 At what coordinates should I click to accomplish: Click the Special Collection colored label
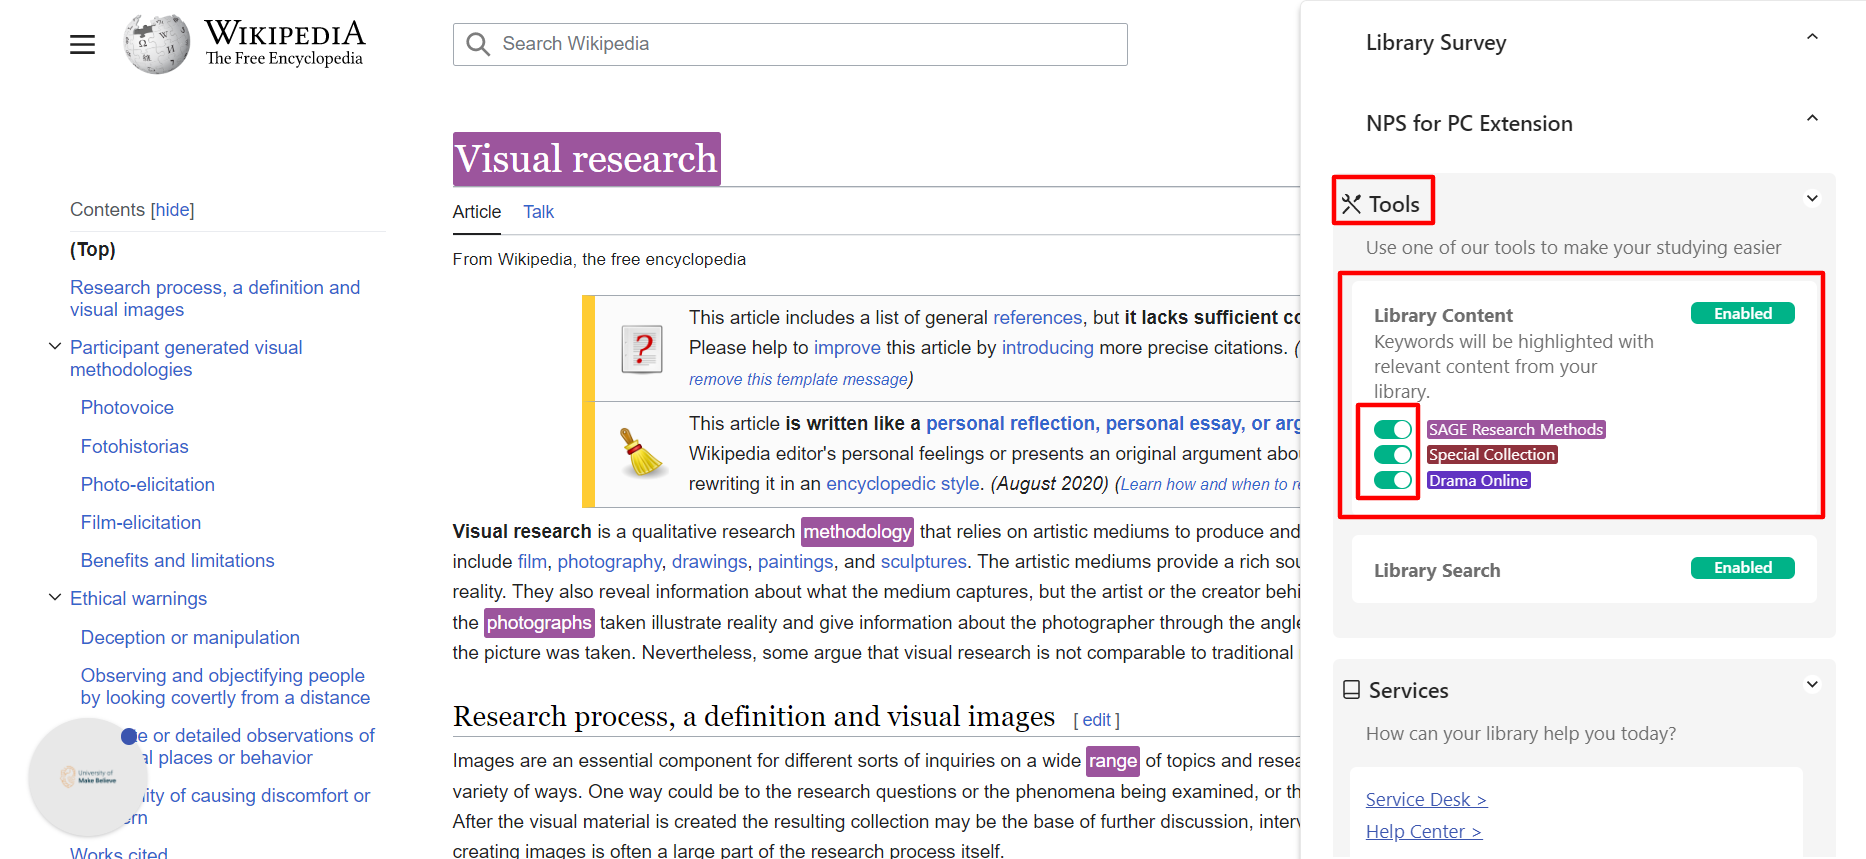1491,454
